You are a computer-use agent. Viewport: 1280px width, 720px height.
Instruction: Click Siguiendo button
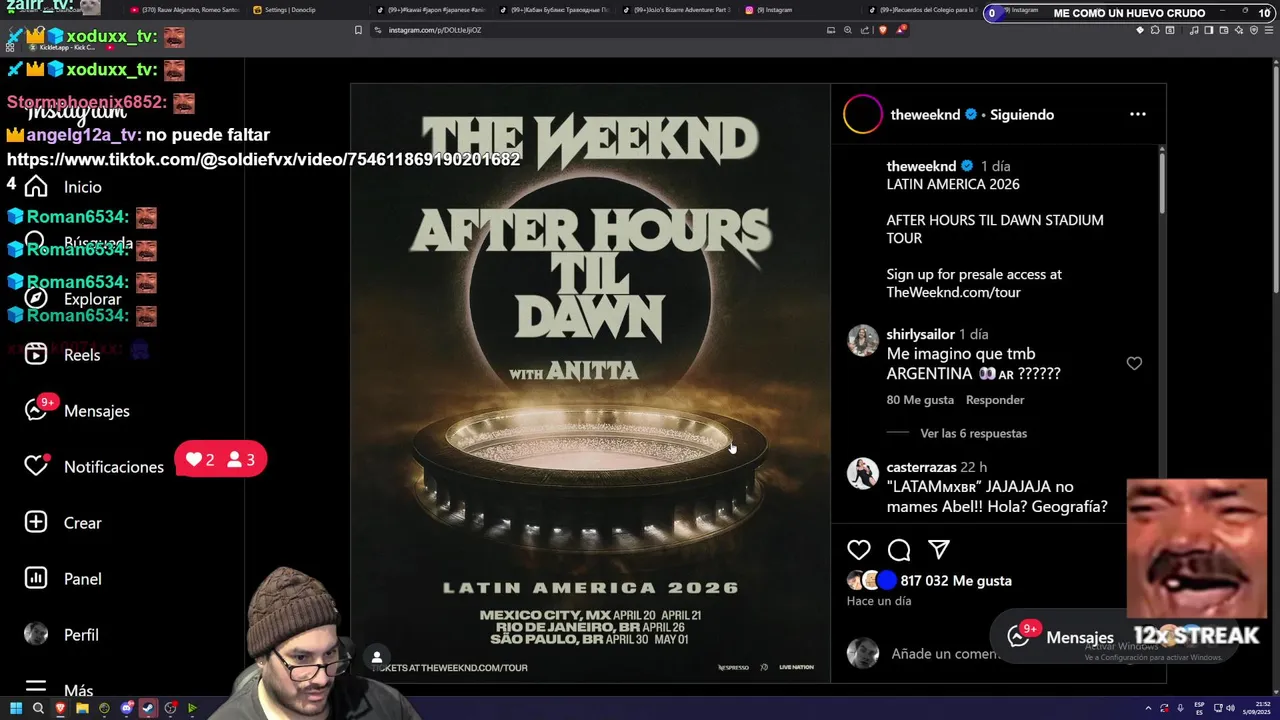pos(1022,115)
